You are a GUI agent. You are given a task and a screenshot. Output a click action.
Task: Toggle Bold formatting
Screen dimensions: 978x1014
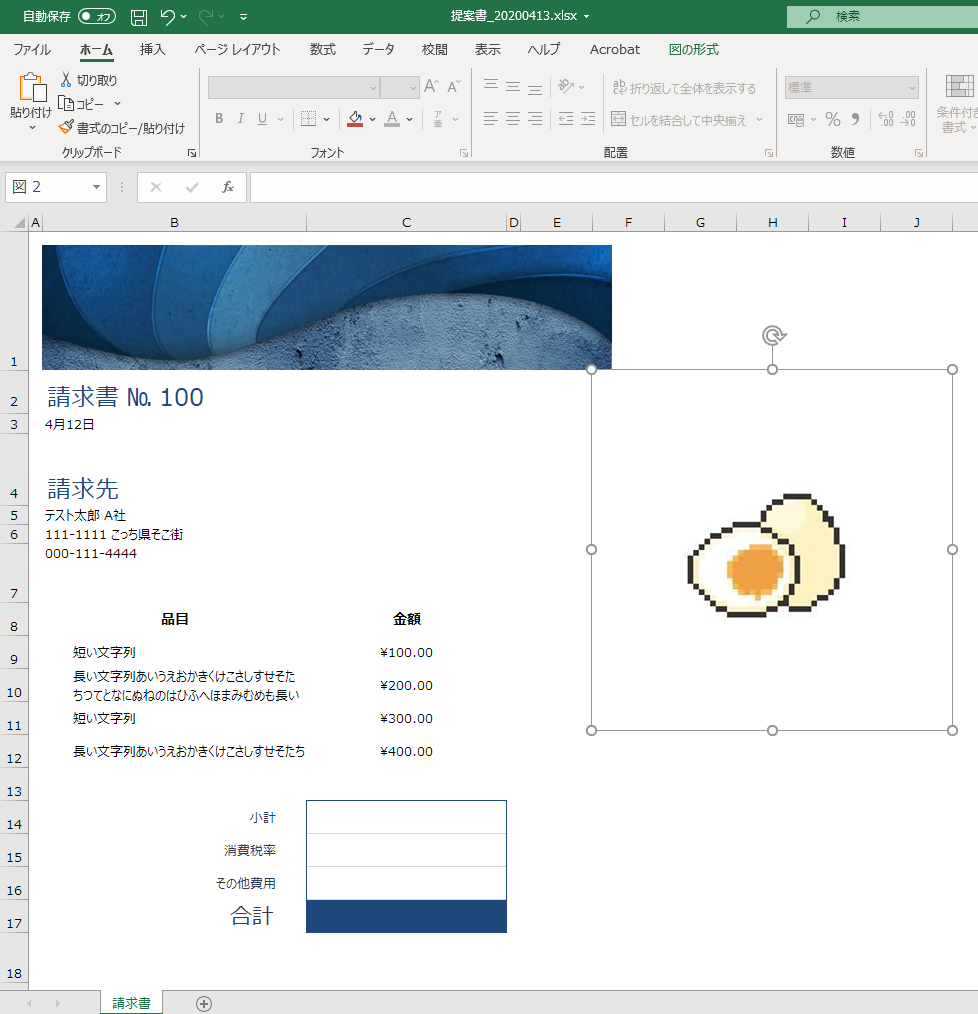point(219,119)
